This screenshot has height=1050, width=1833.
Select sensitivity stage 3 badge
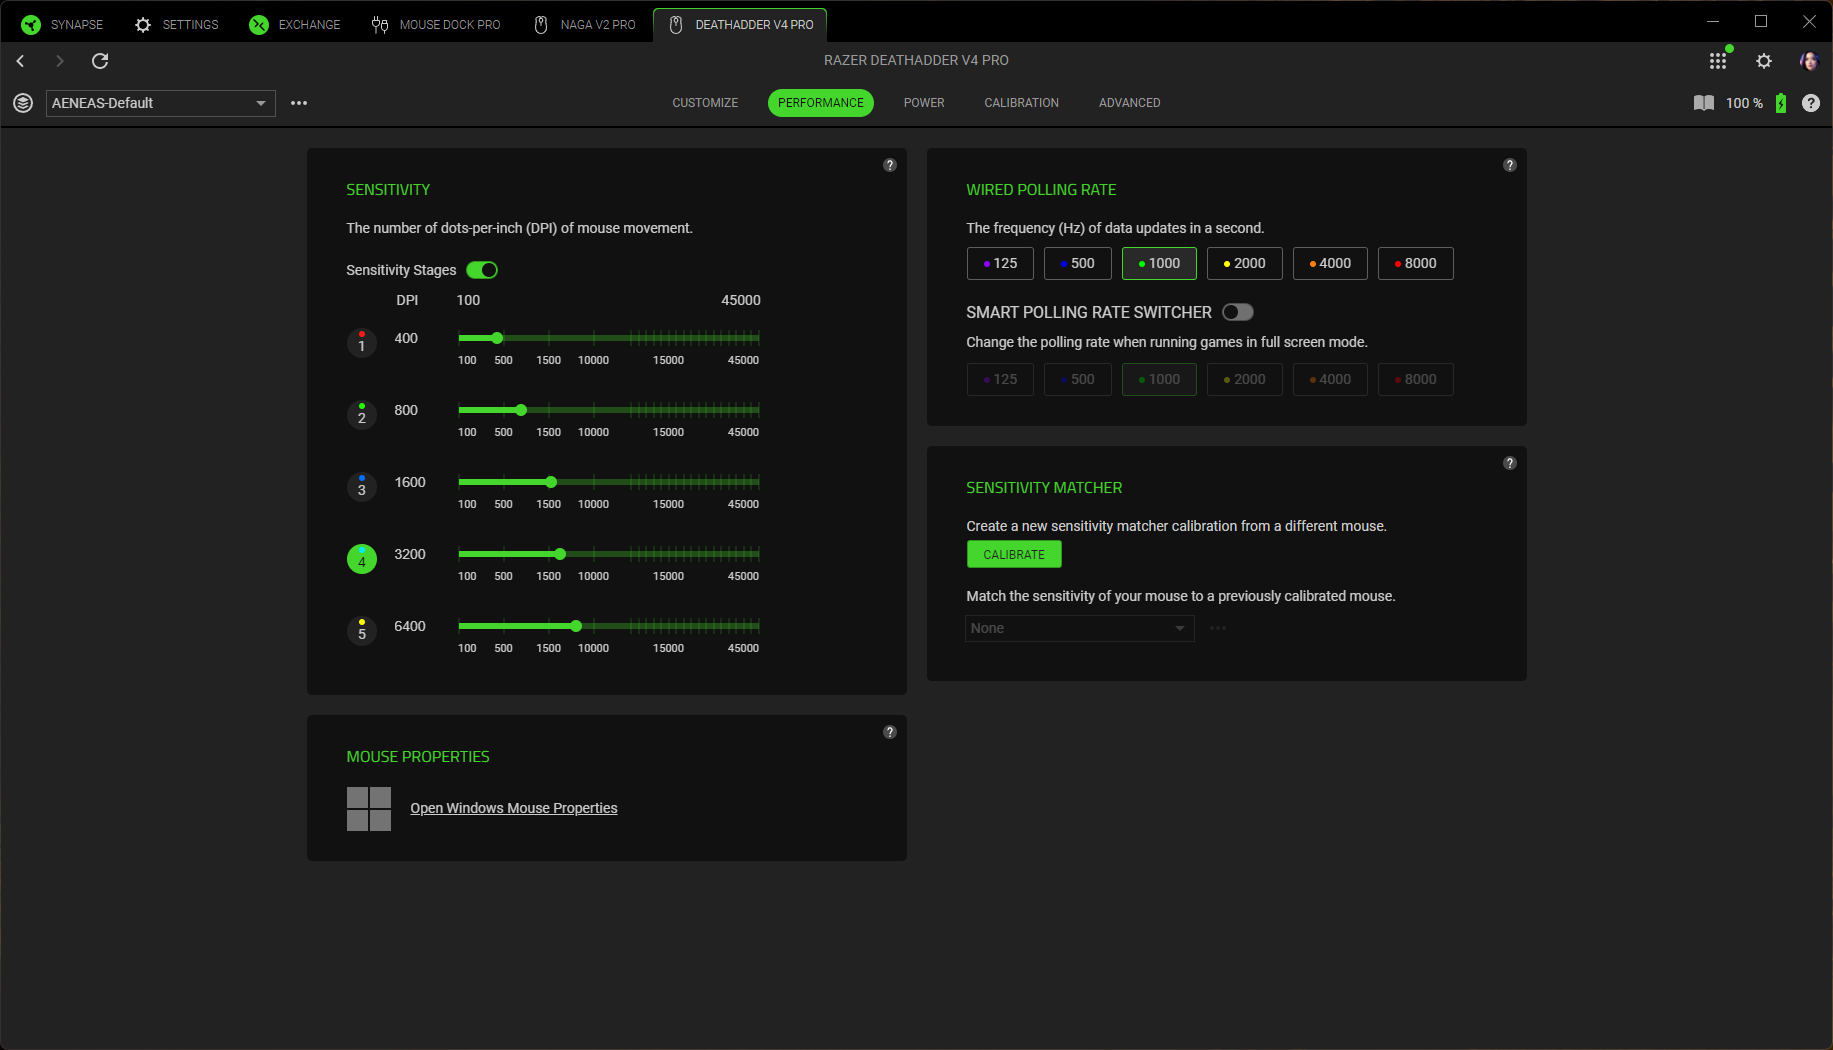[x=362, y=488]
